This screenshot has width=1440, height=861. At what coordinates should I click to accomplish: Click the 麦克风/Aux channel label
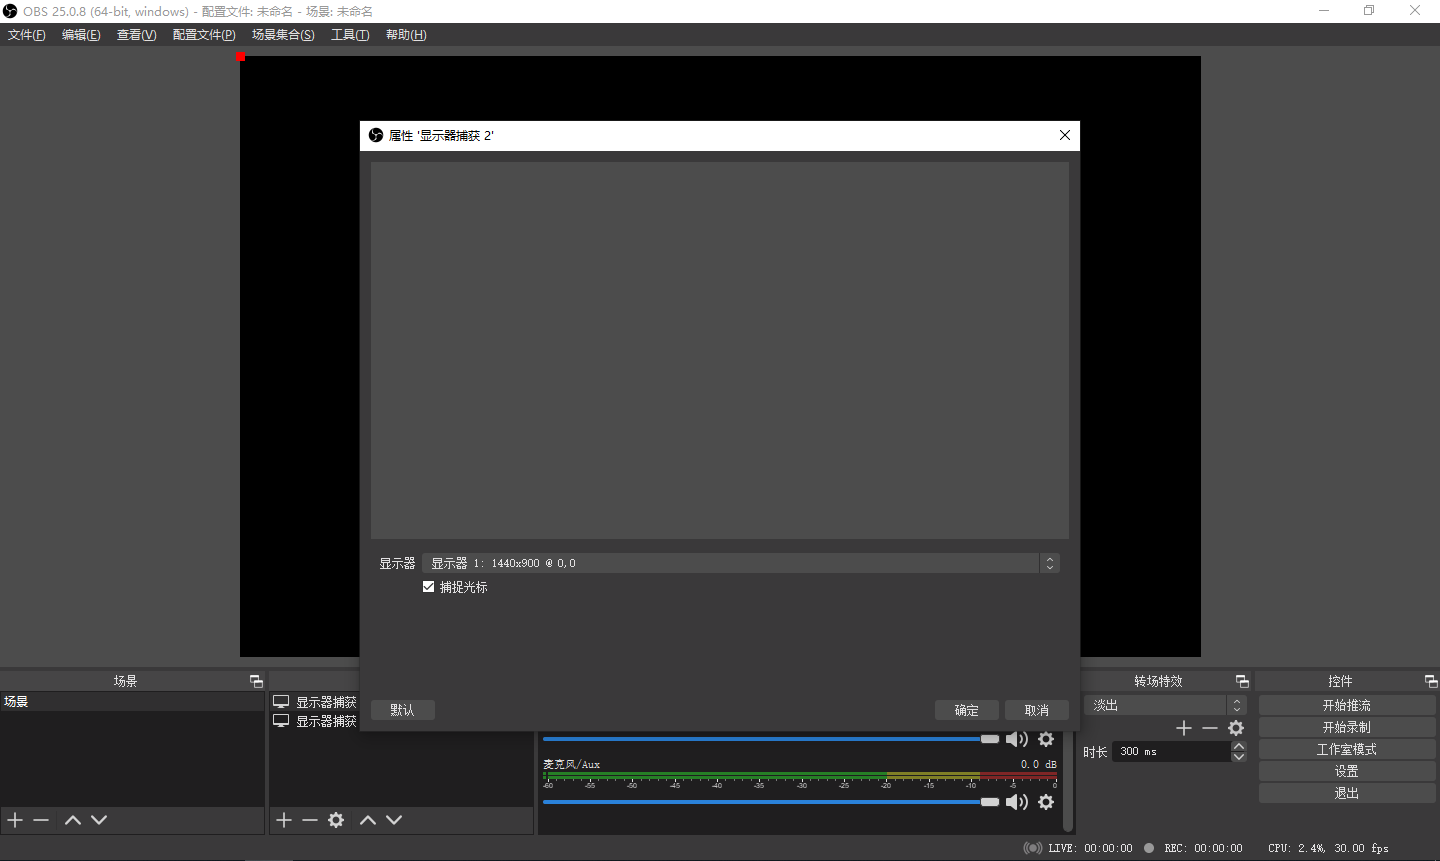pyautogui.click(x=572, y=764)
